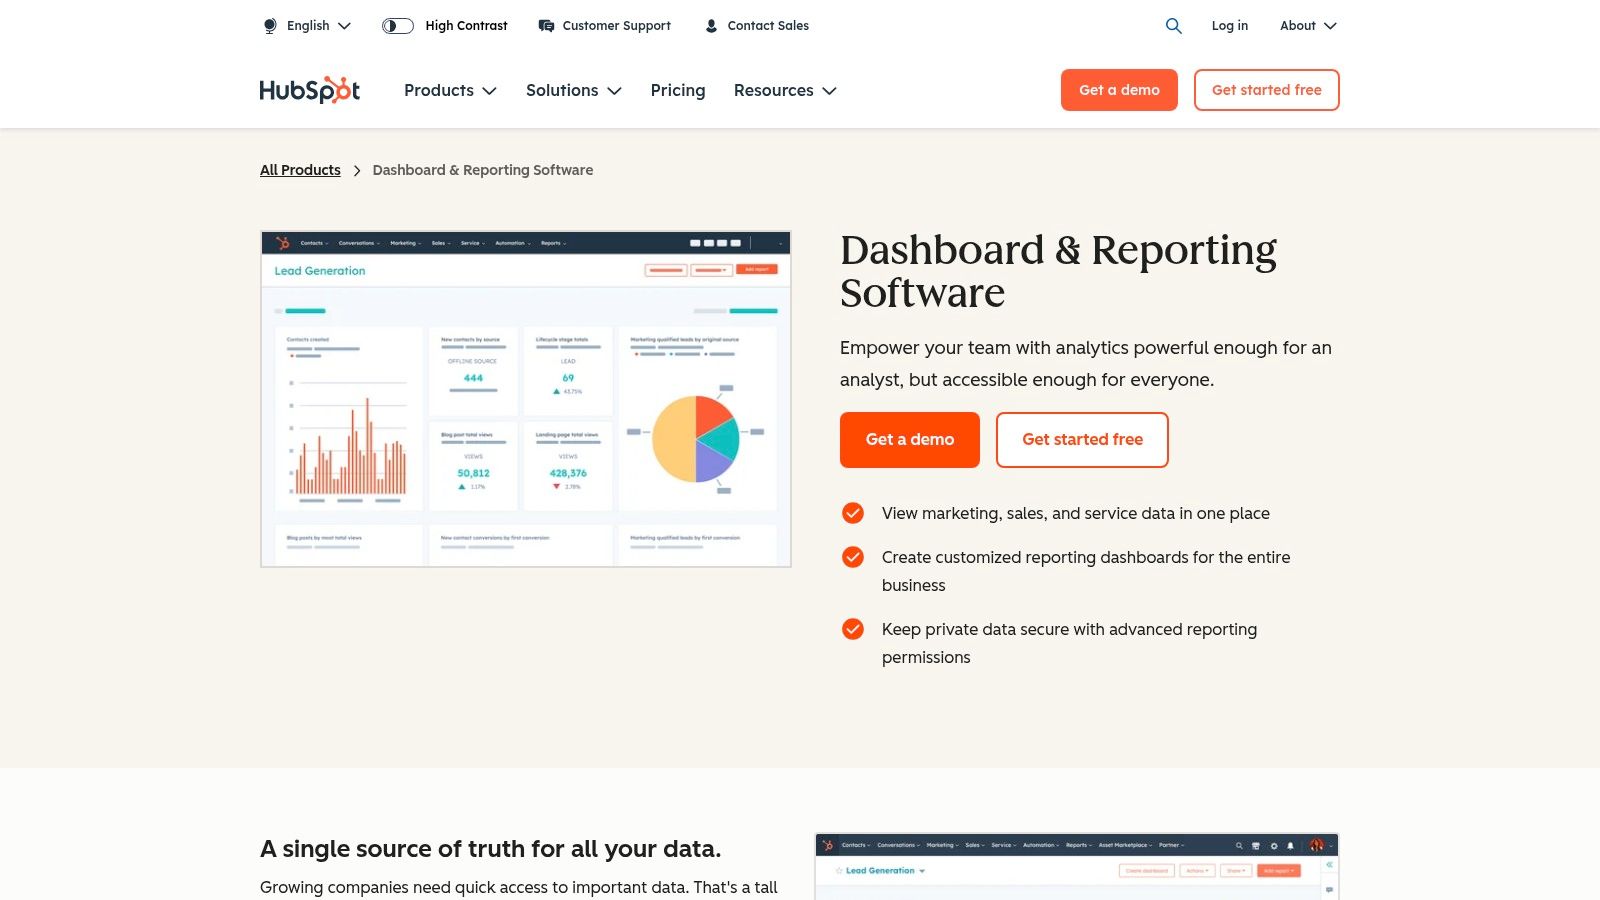The width and height of the screenshot is (1600, 900).
Task: Click the checkmark beside the private data bullet
Action: (852, 629)
